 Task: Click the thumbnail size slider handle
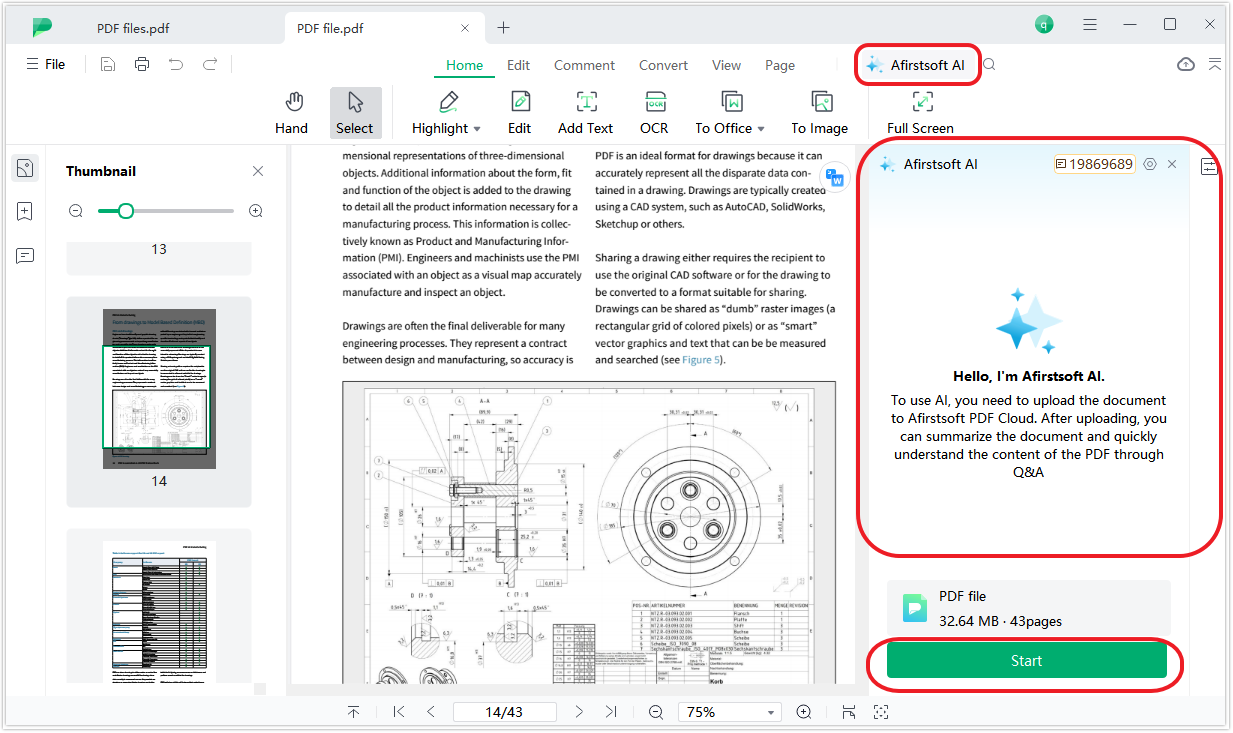pos(125,211)
